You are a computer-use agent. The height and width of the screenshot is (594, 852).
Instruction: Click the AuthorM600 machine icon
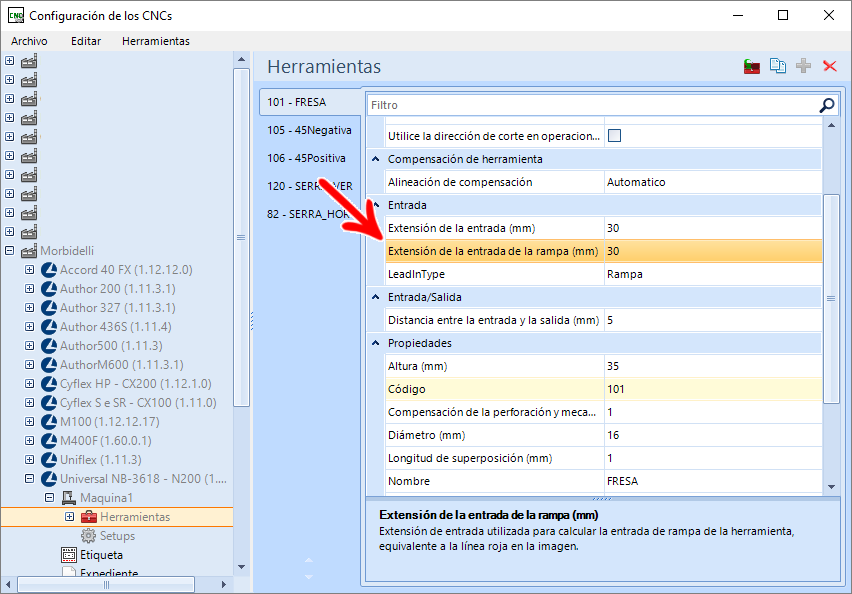(49, 365)
